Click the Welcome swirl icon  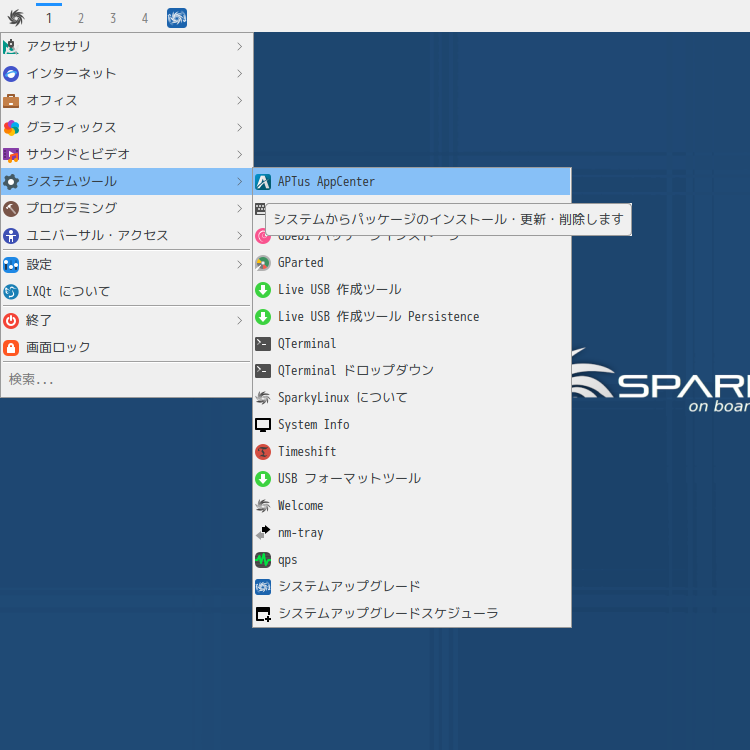click(x=263, y=506)
